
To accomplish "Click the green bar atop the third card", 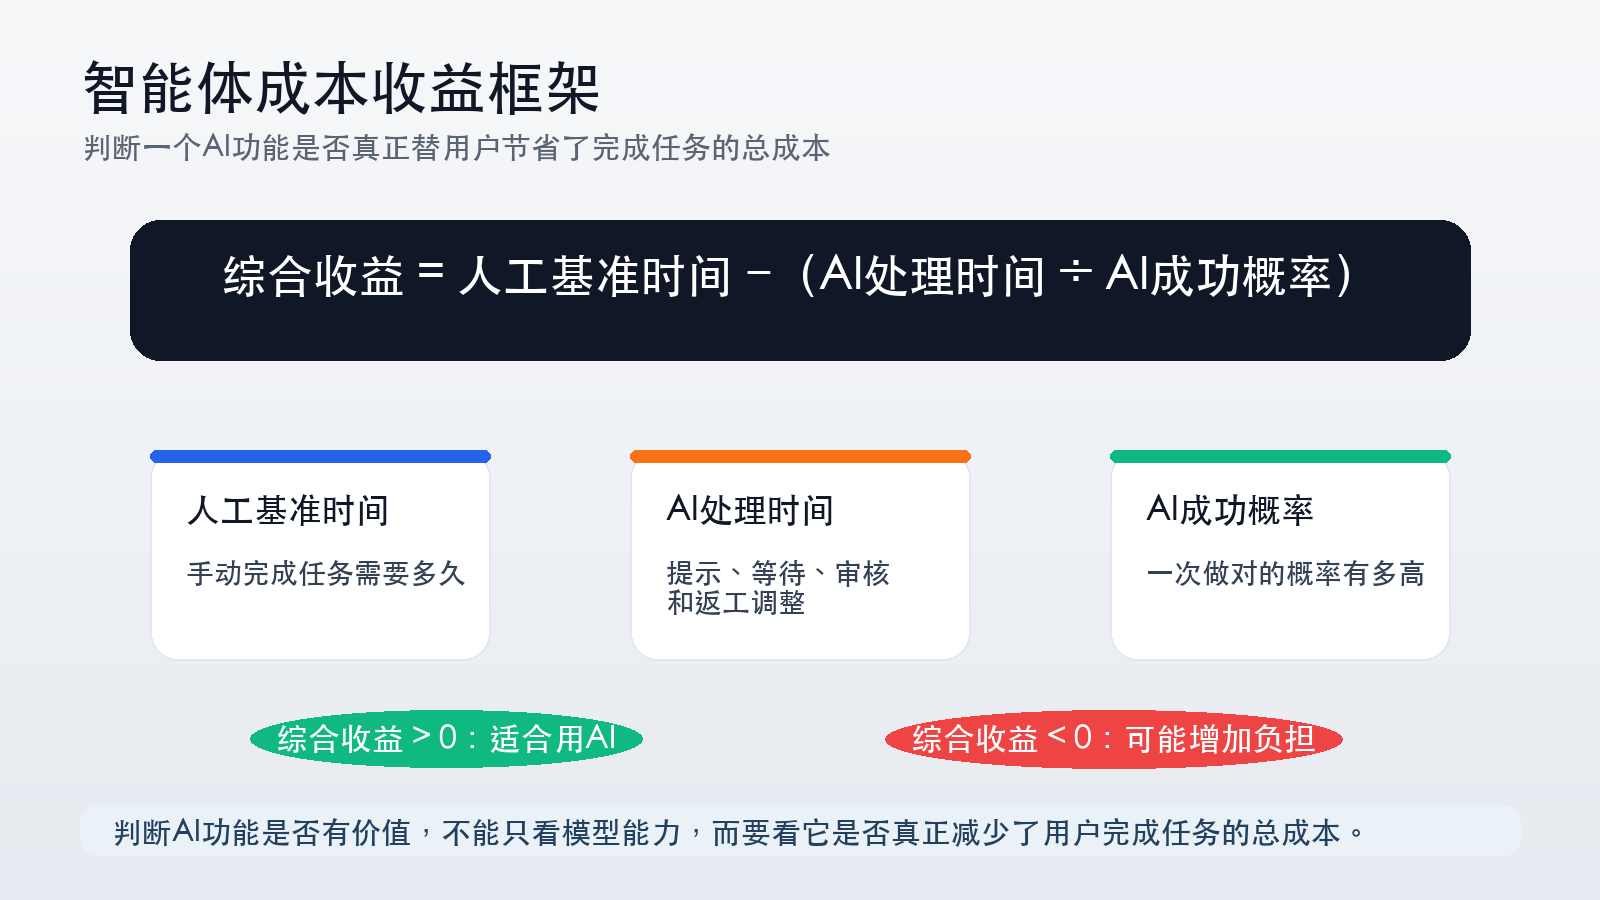I will click(x=1280, y=457).
